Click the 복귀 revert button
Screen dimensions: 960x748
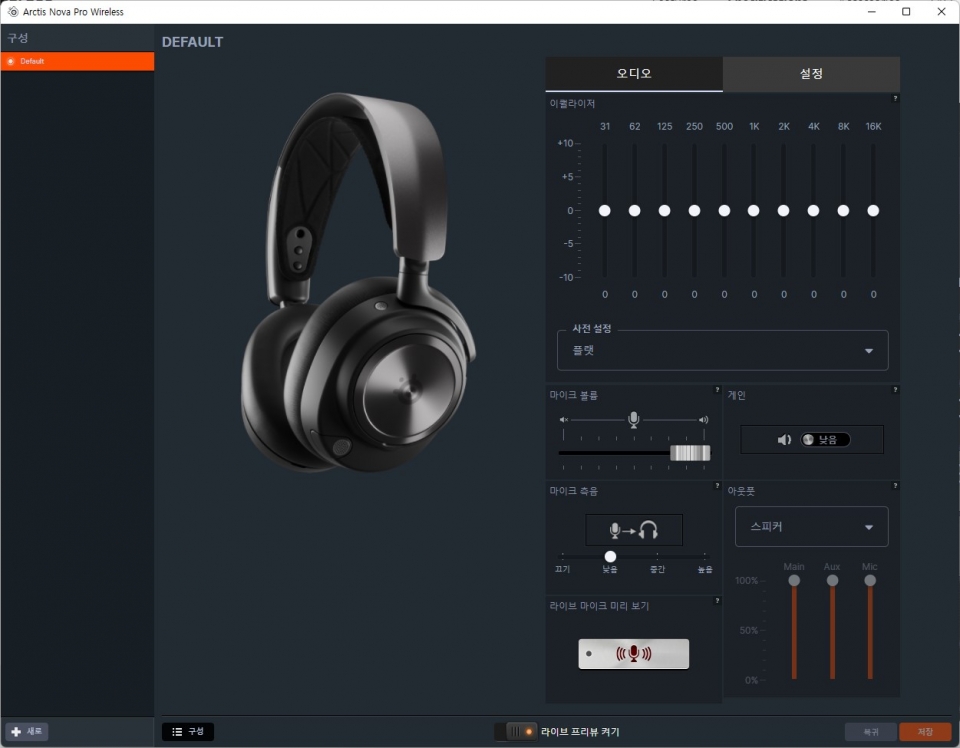871,731
